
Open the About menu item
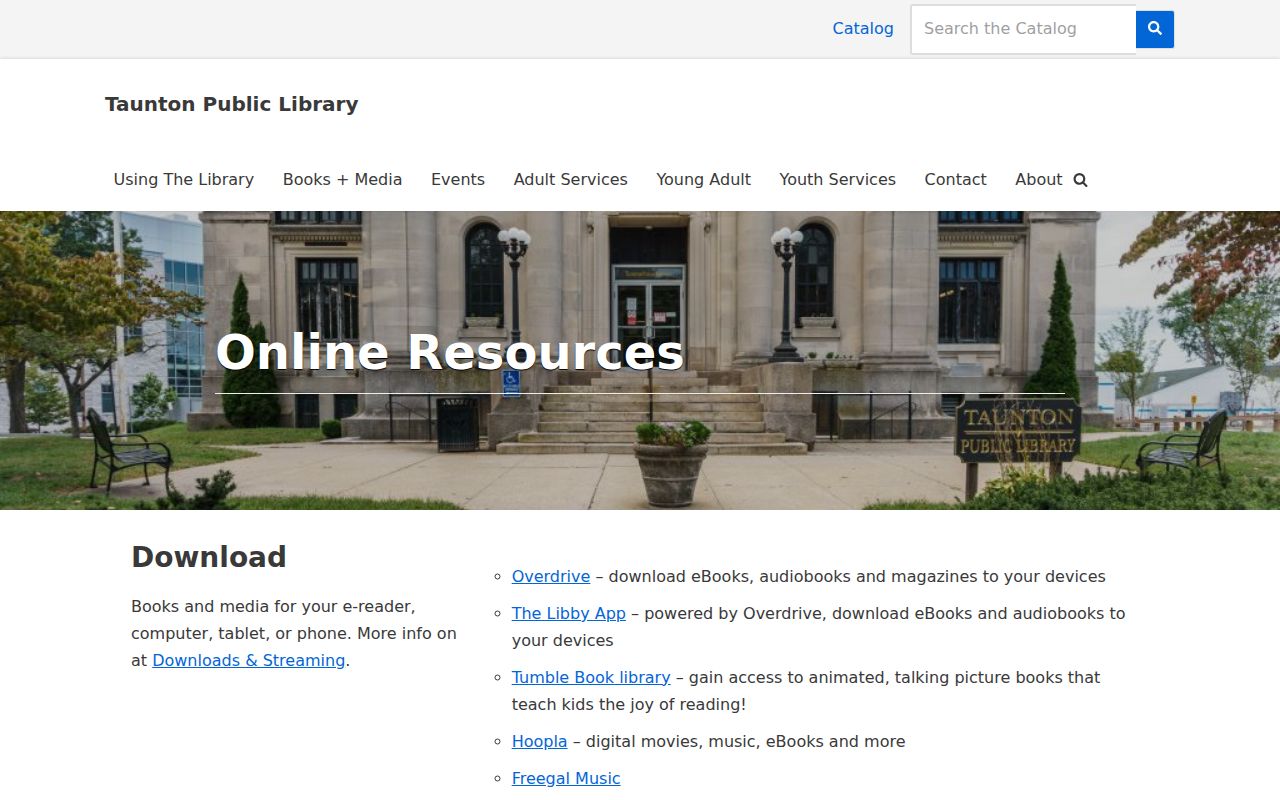pyautogui.click(x=1038, y=180)
